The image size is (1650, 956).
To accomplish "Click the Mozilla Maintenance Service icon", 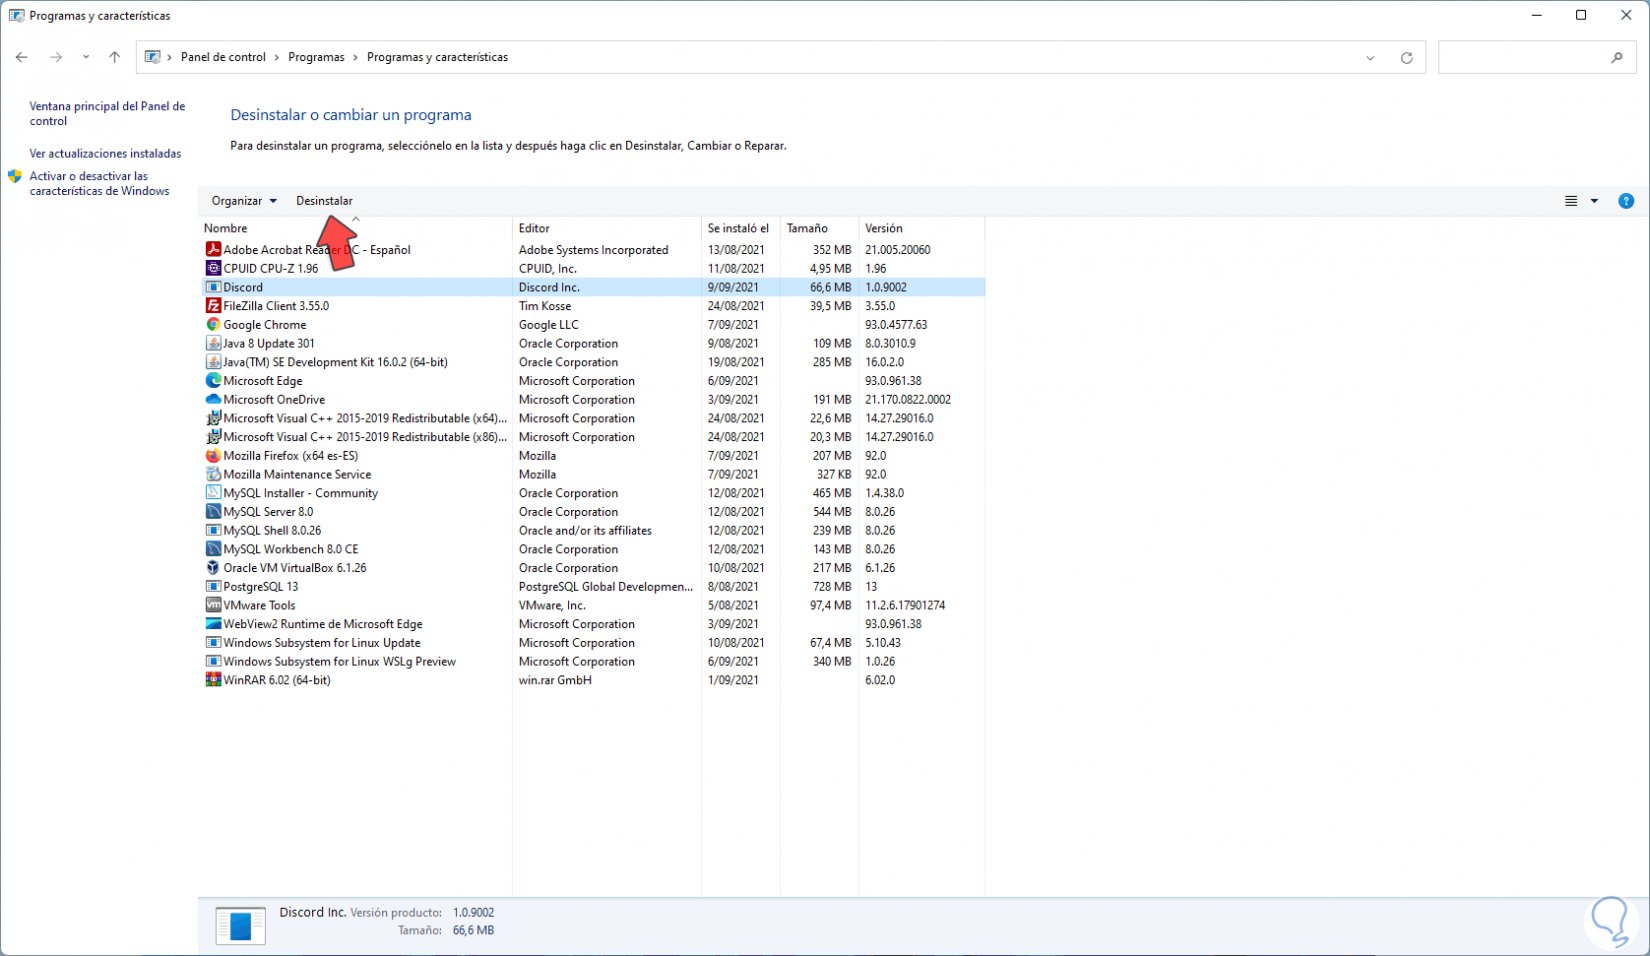I will coord(213,474).
